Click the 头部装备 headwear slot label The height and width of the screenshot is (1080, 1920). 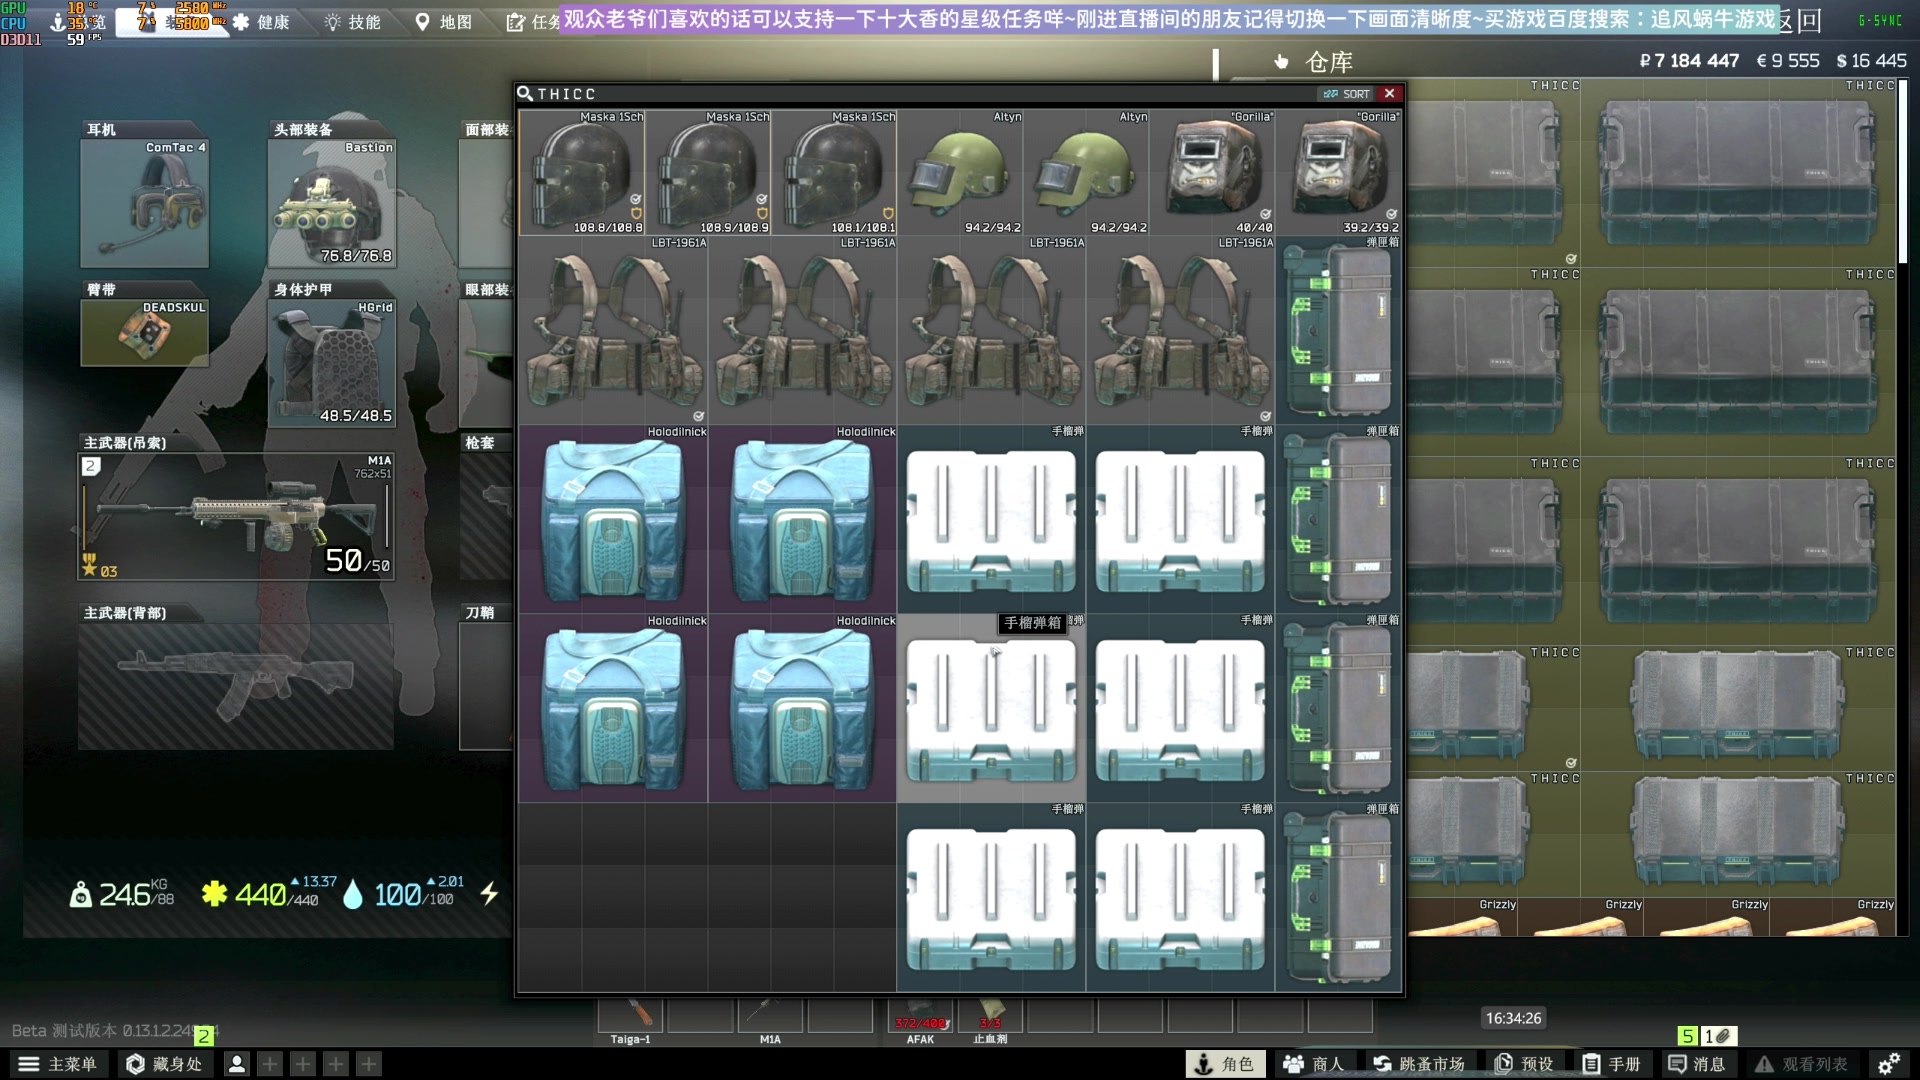click(303, 130)
